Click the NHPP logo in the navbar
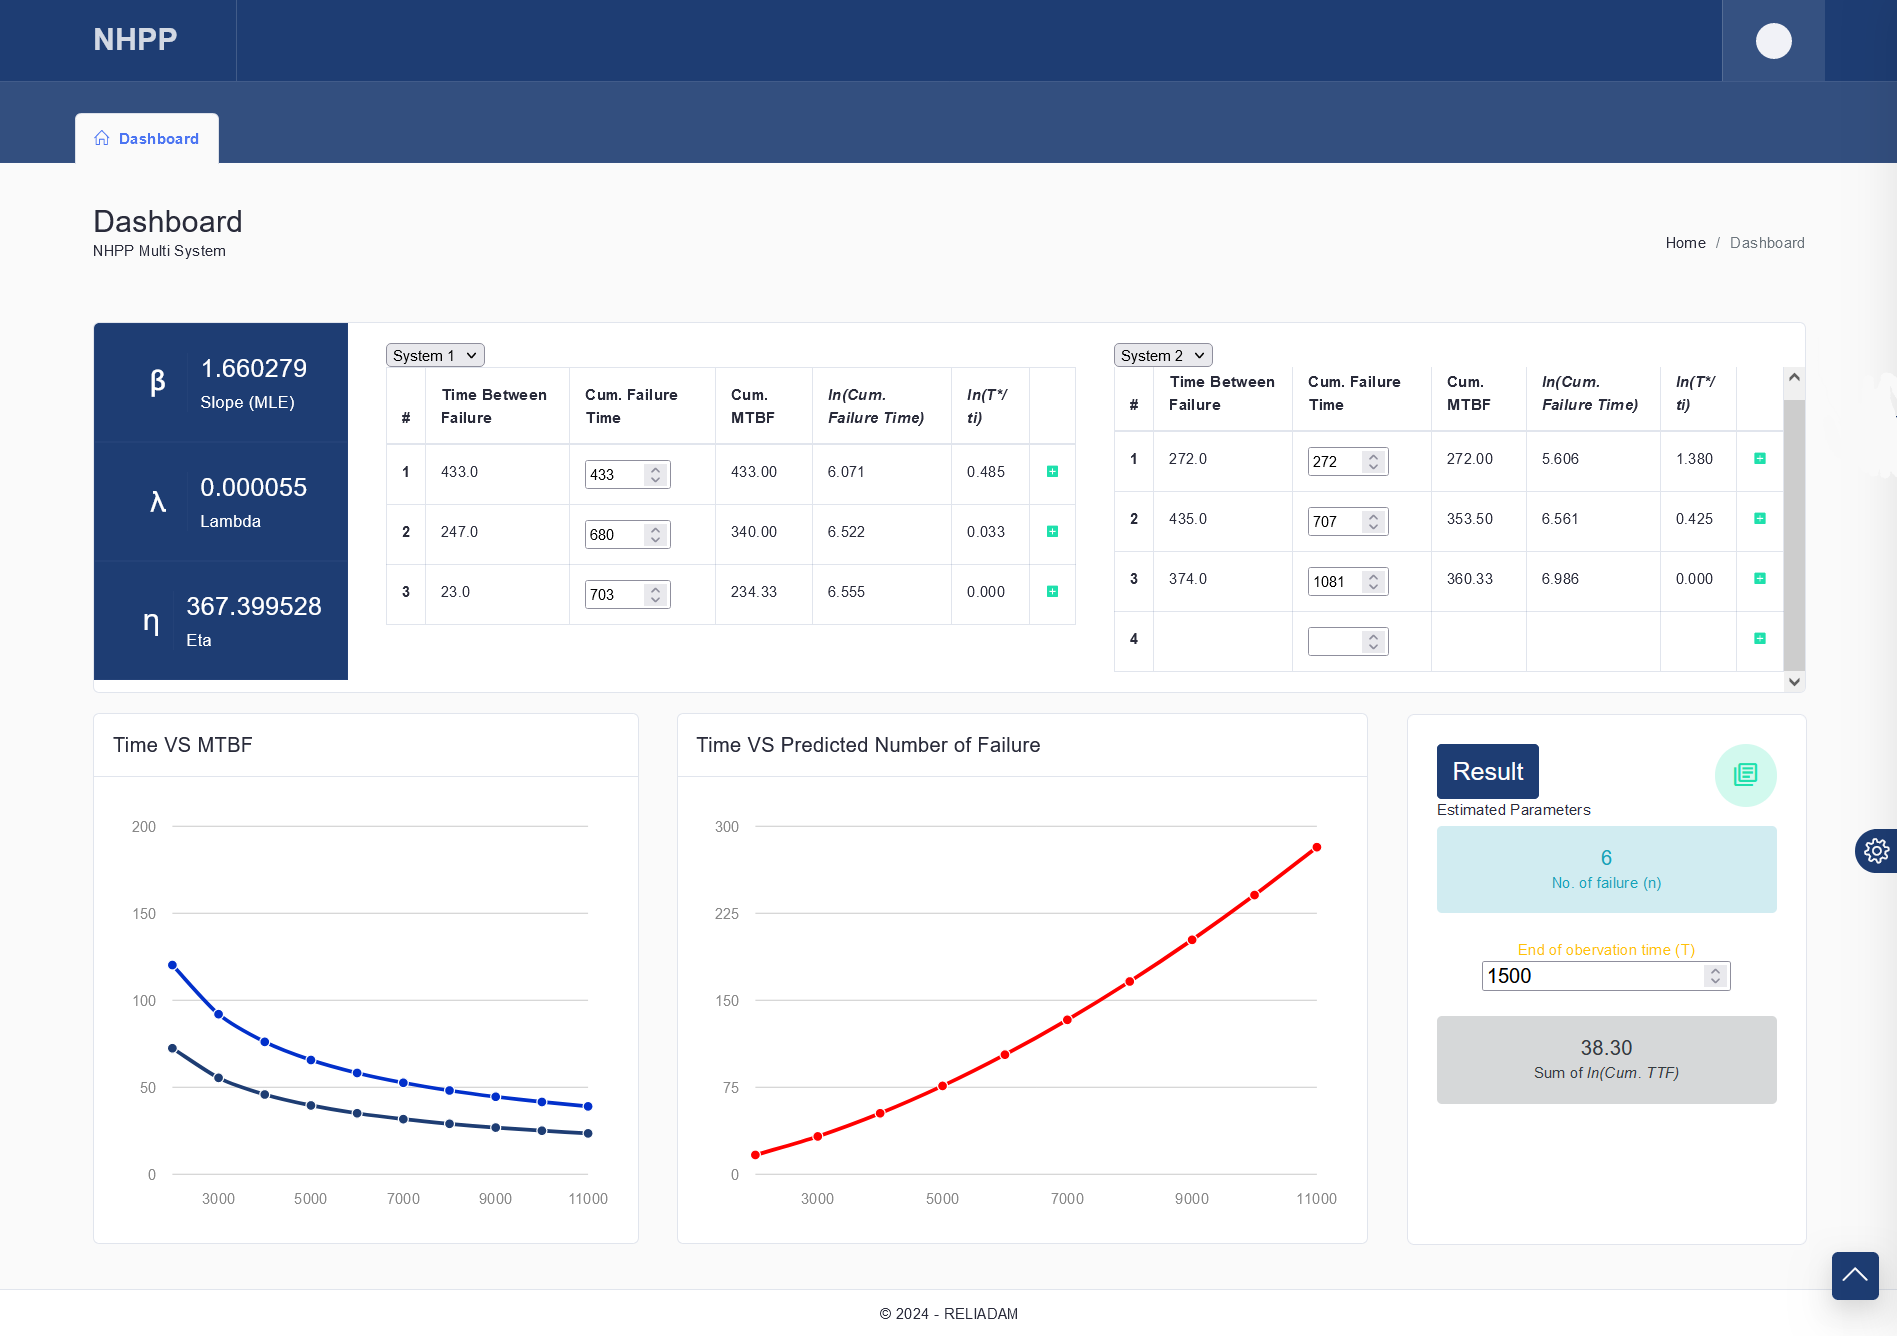 (x=134, y=39)
